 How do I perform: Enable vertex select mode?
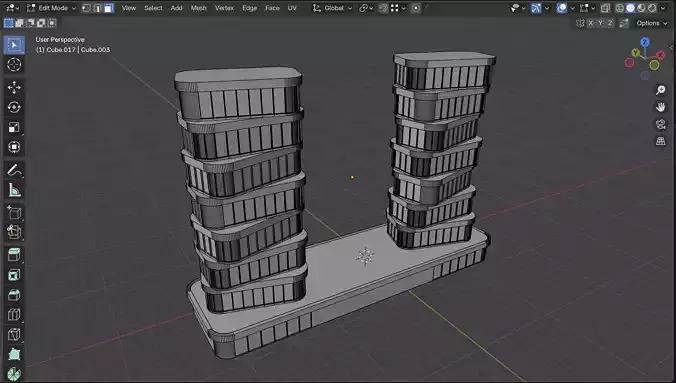(86, 8)
